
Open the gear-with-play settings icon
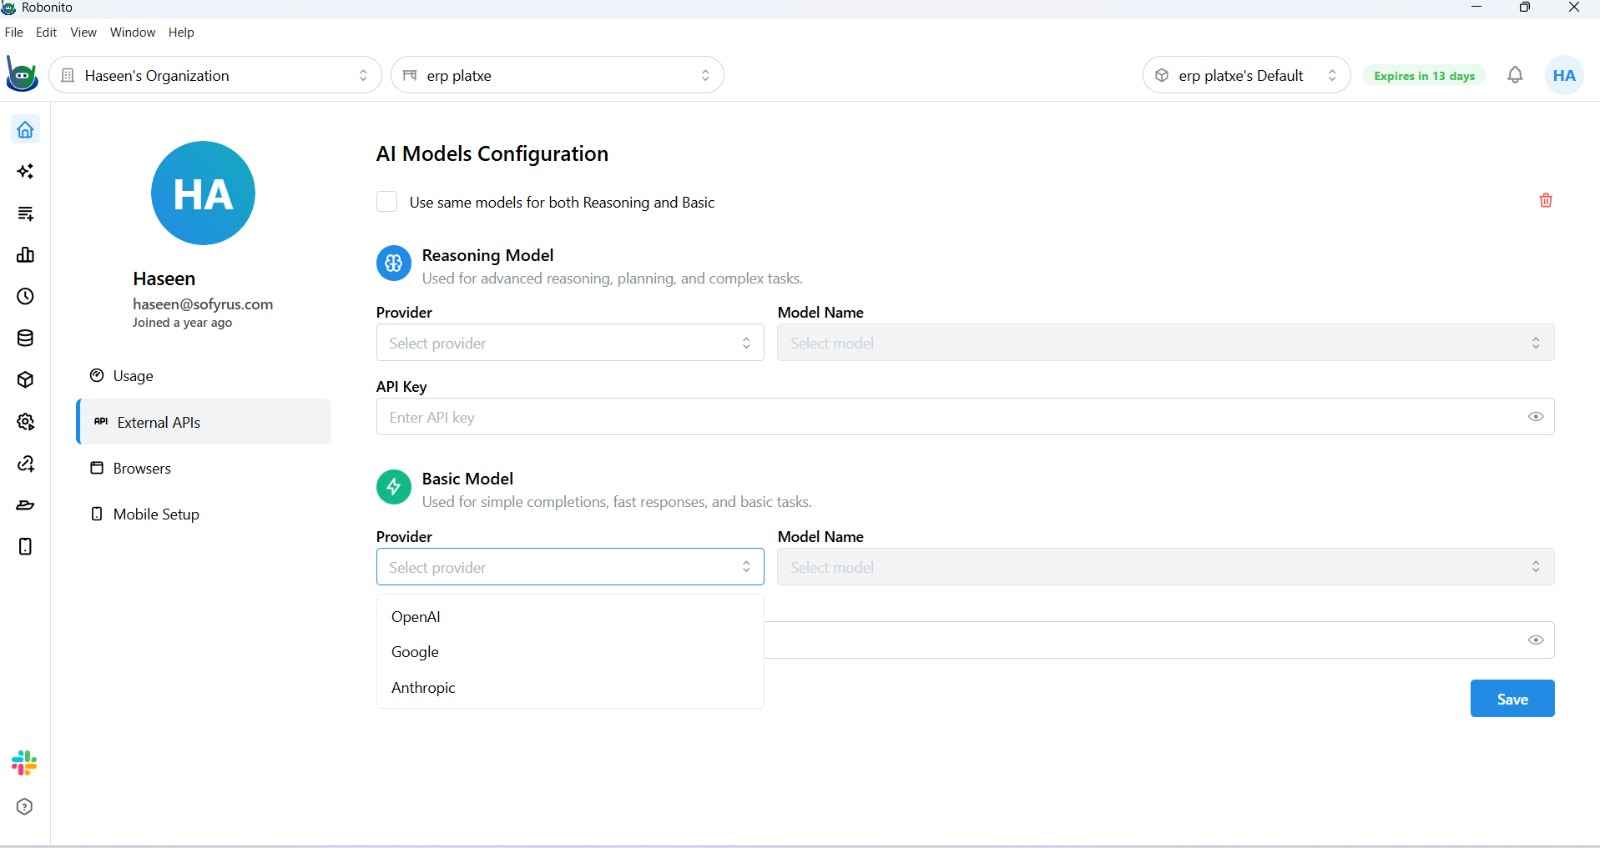pyautogui.click(x=25, y=422)
